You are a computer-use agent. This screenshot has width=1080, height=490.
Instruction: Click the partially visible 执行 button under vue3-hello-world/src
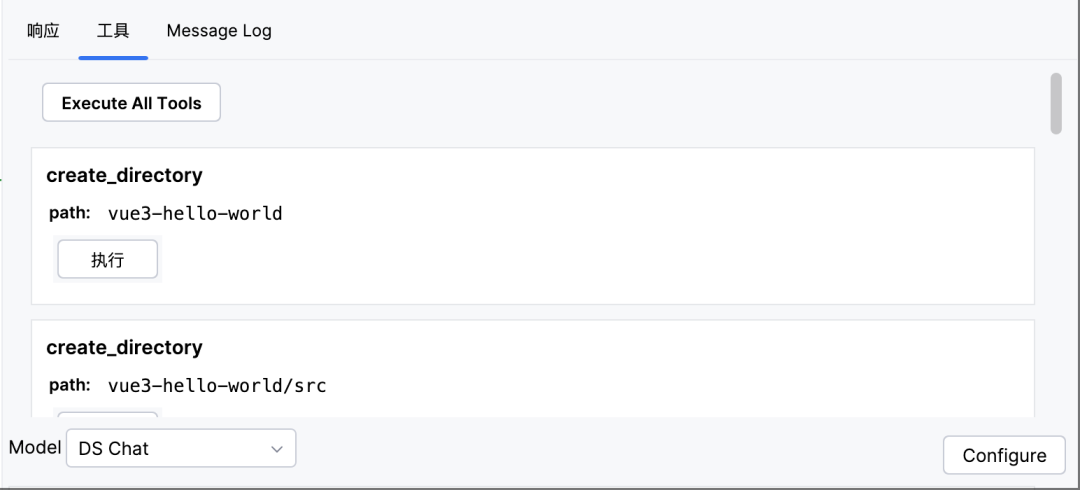[107, 414]
